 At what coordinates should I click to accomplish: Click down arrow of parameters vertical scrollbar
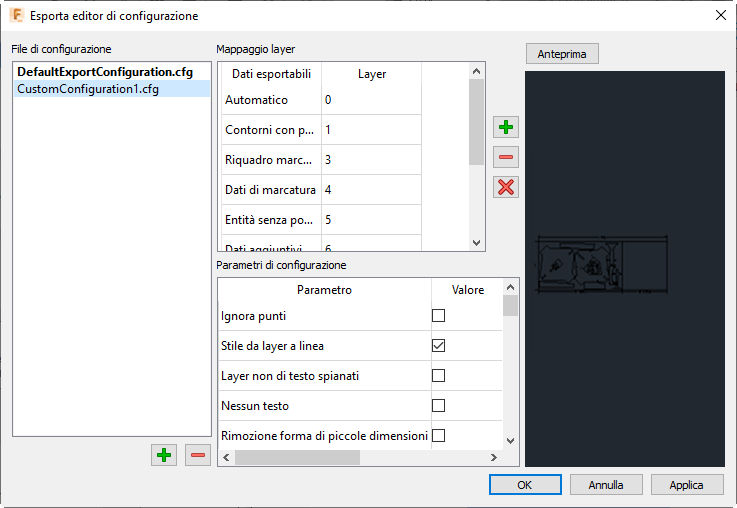510,441
